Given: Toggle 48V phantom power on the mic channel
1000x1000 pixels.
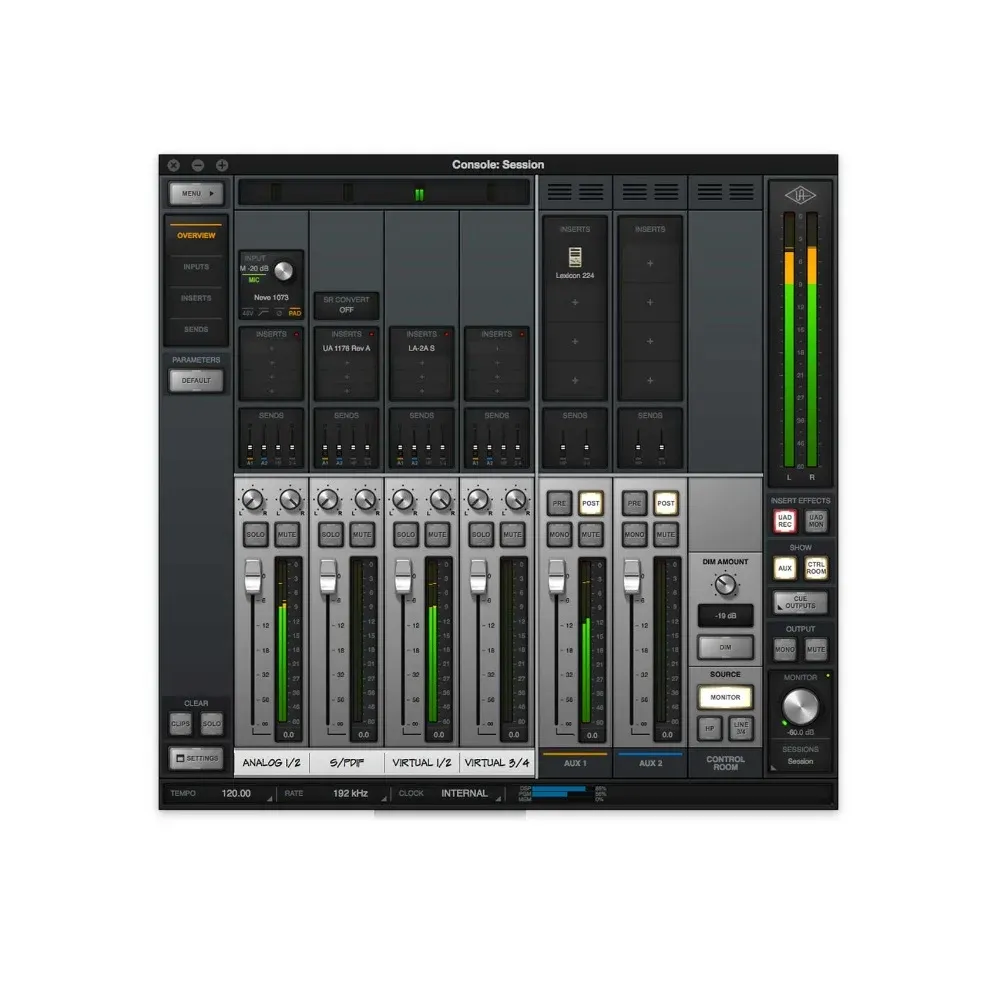Looking at the screenshot, I should pyautogui.click(x=248, y=313).
